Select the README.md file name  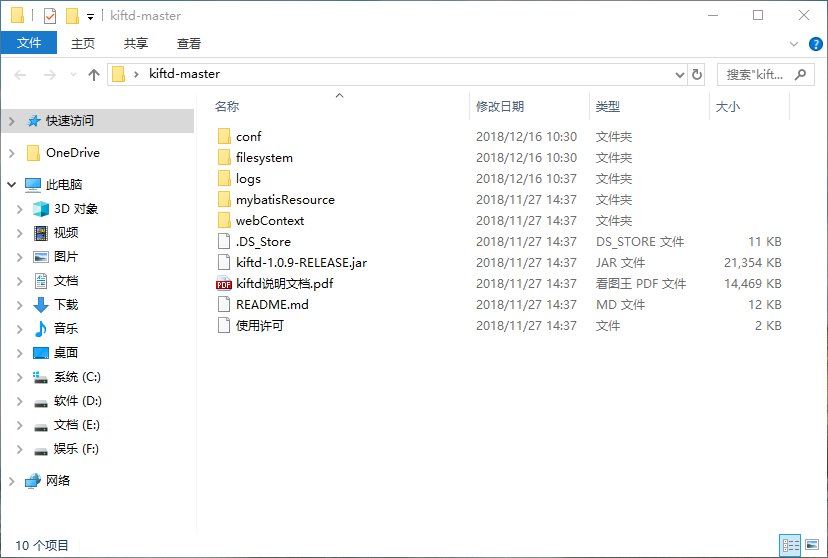pyautogui.click(x=272, y=305)
